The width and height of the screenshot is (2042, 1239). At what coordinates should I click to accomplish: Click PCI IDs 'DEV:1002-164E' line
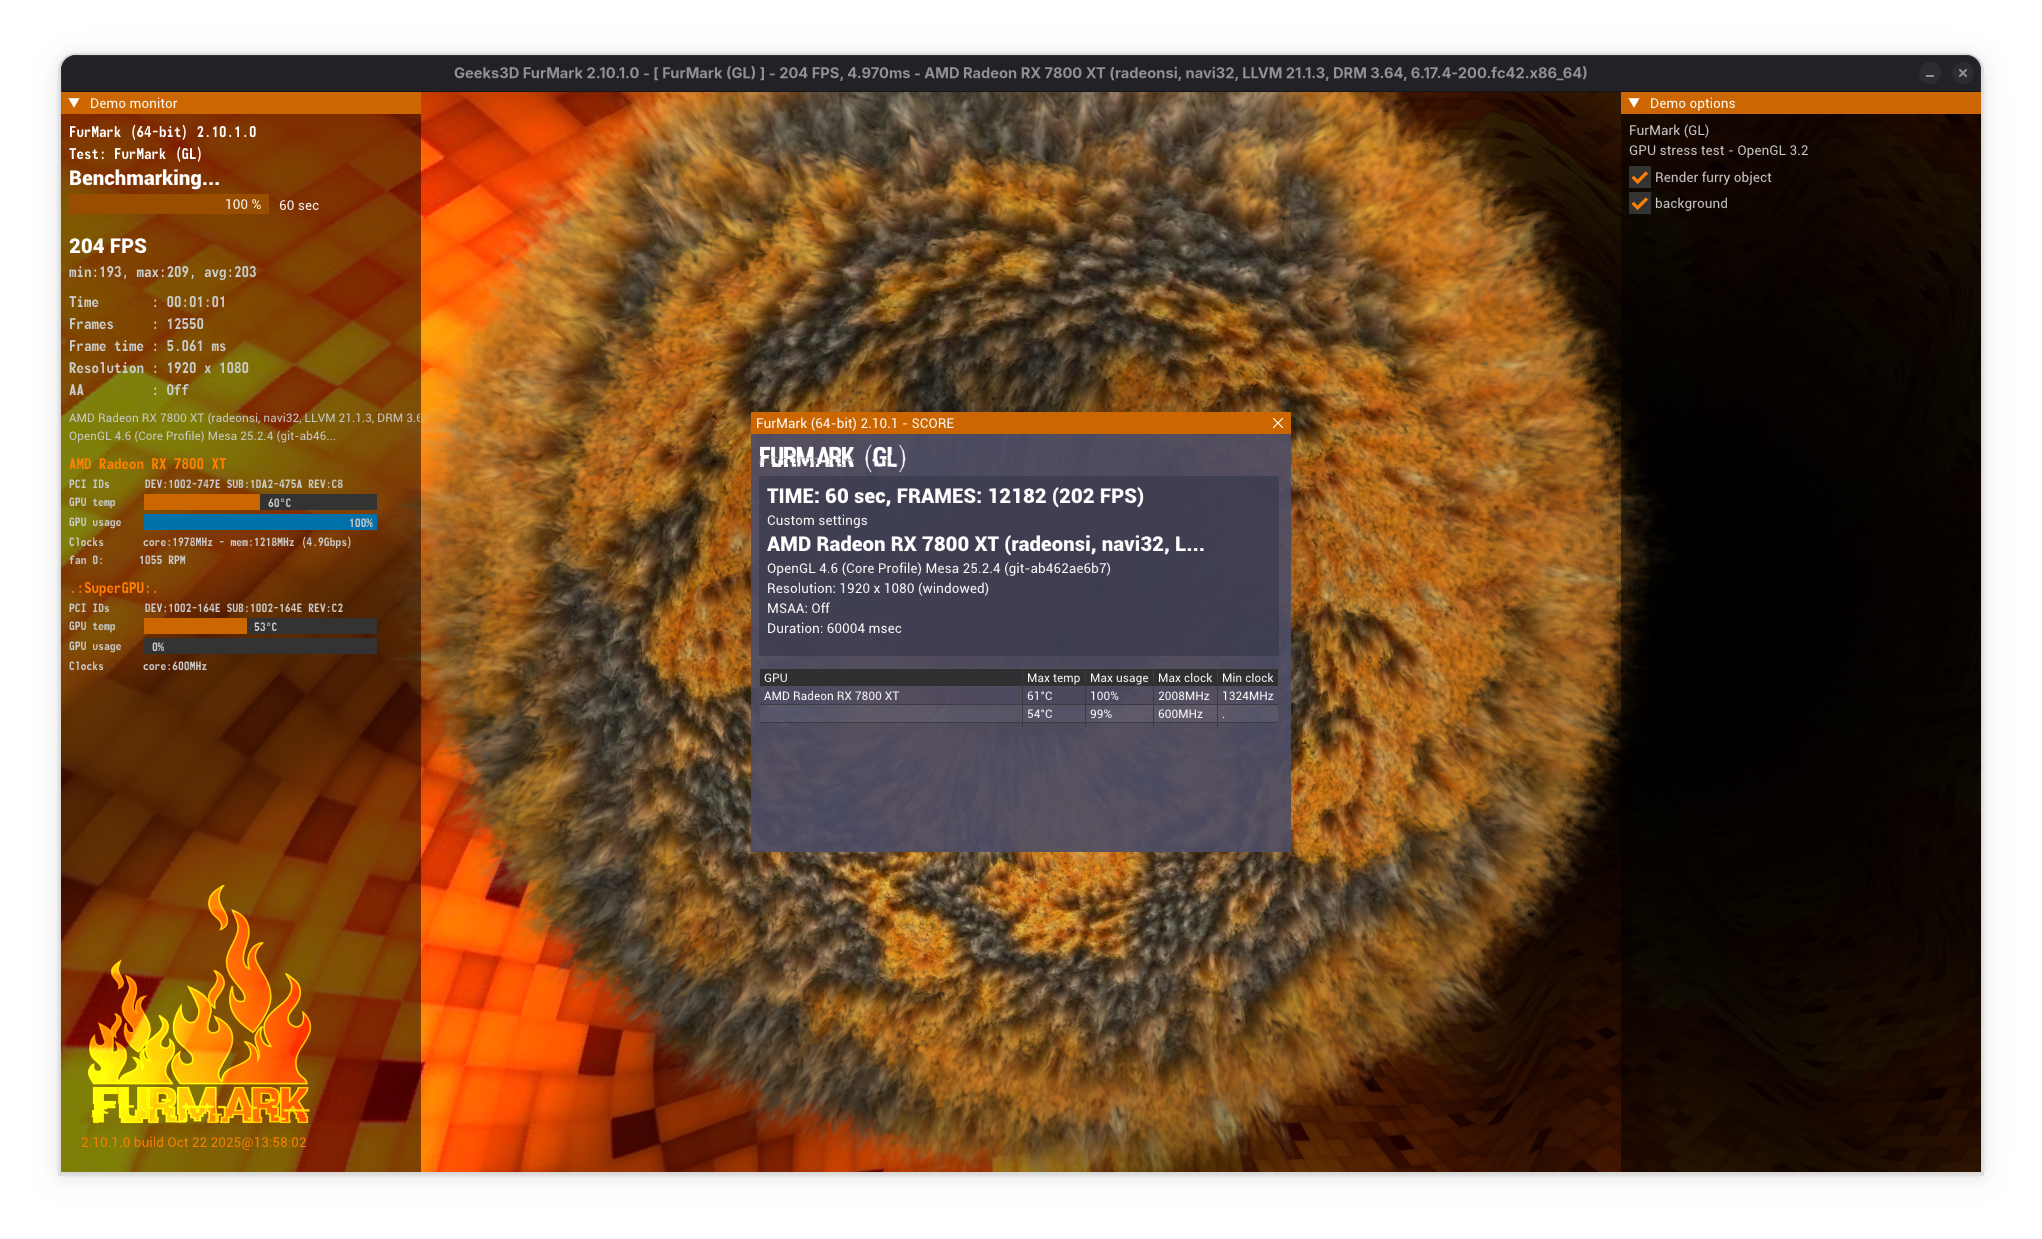coord(244,608)
